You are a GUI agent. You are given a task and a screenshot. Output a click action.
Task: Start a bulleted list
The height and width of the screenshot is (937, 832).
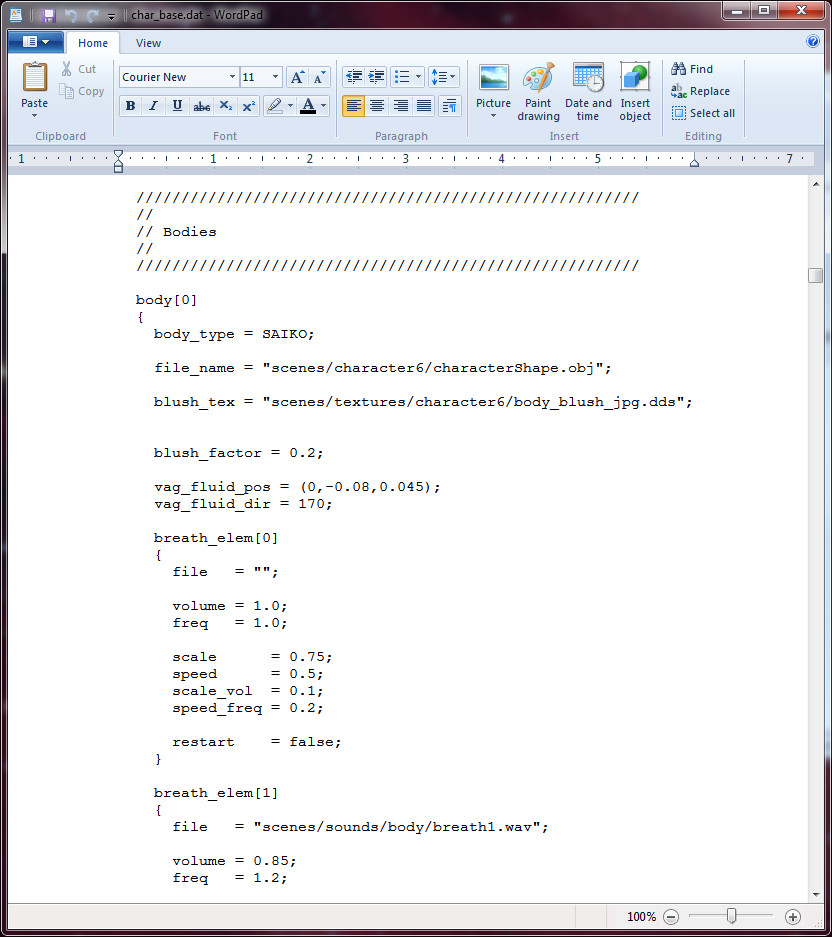(x=402, y=76)
